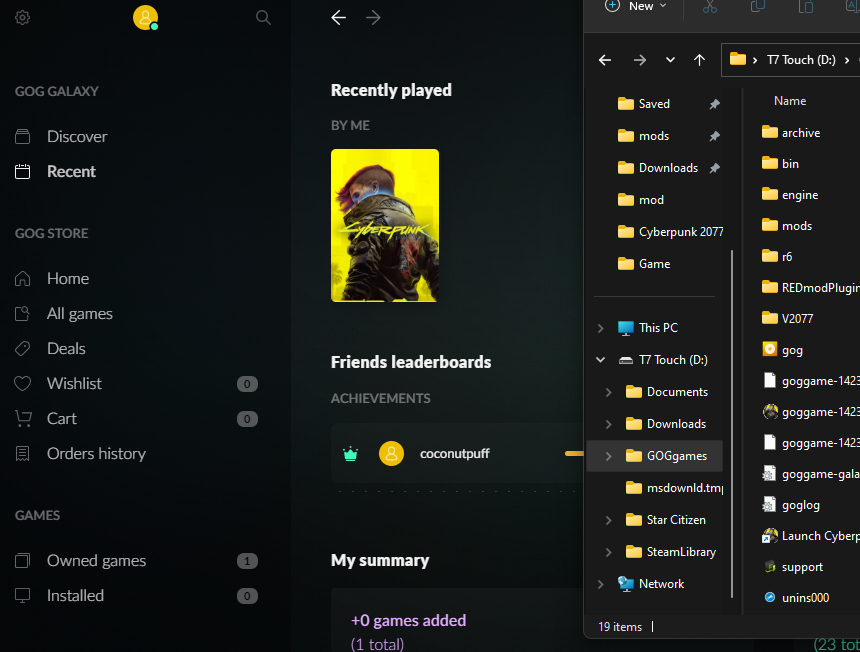Click the Orders history receipt icon
This screenshot has width=860, height=652.
click(x=22, y=454)
